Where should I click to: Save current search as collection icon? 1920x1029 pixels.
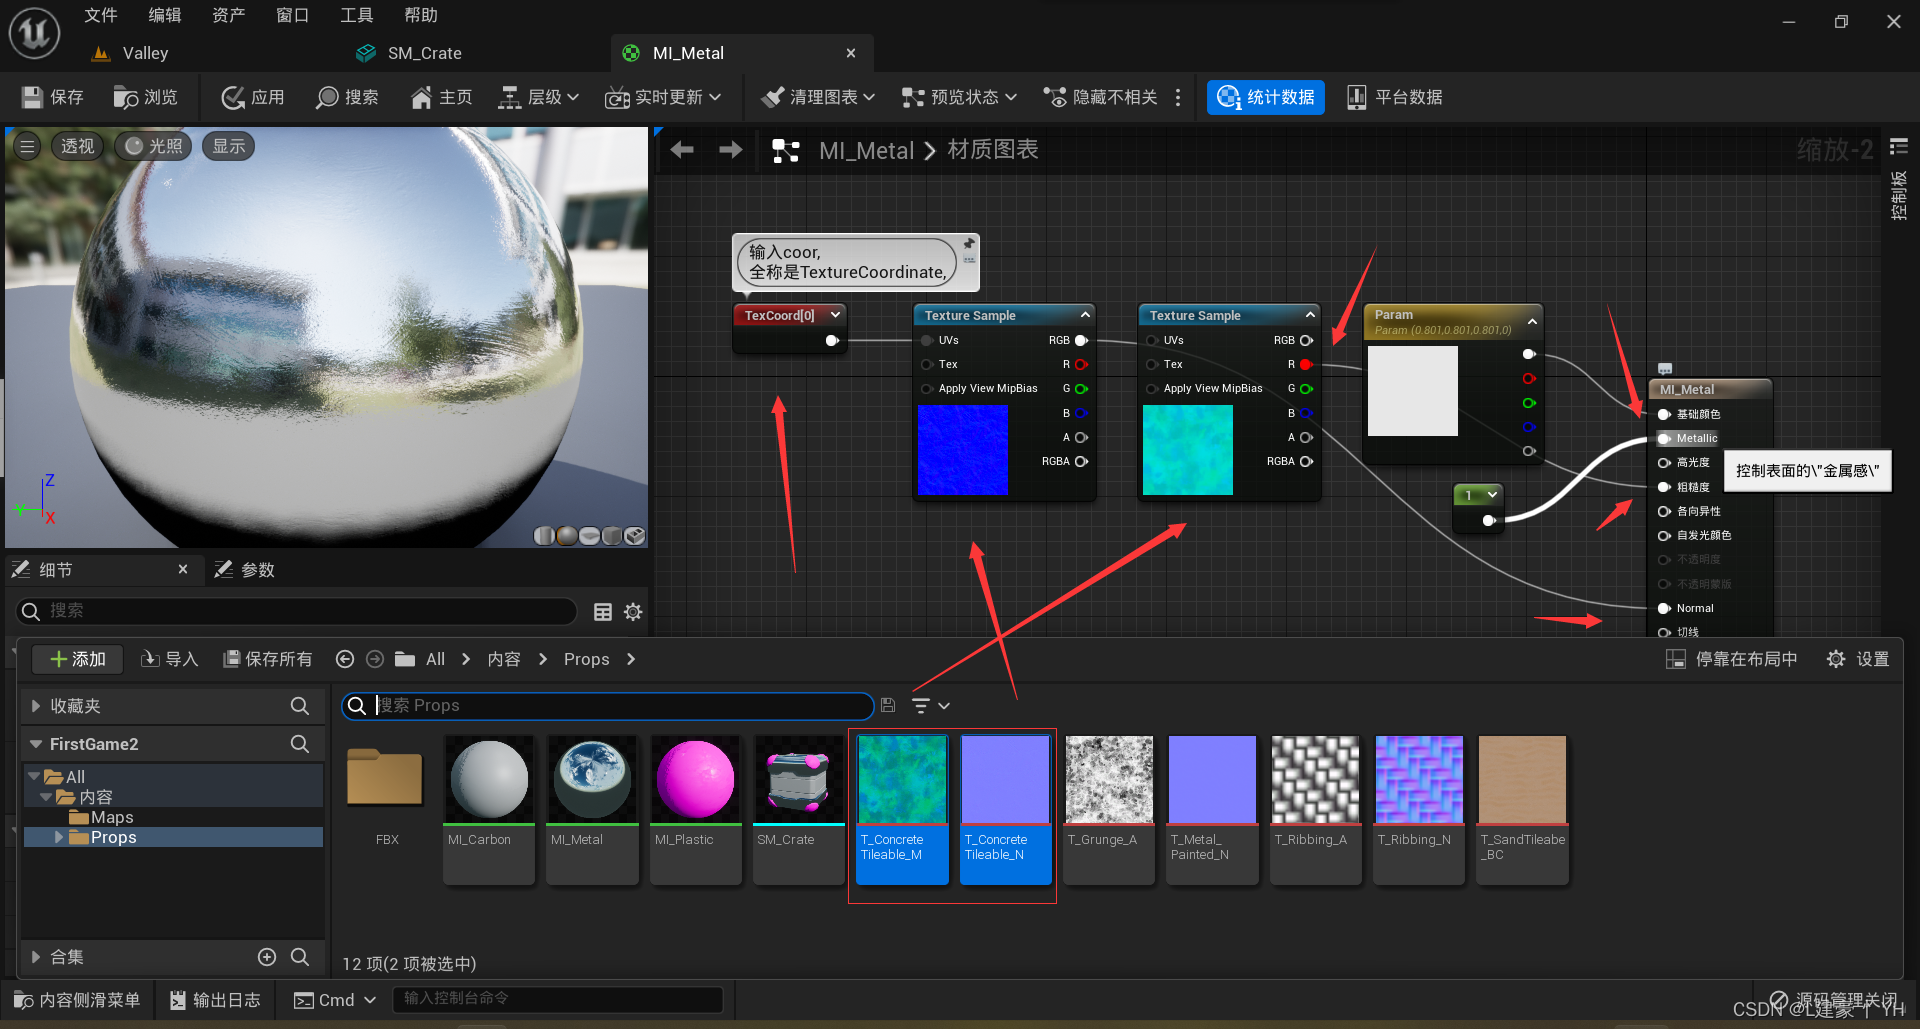point(888,705)
